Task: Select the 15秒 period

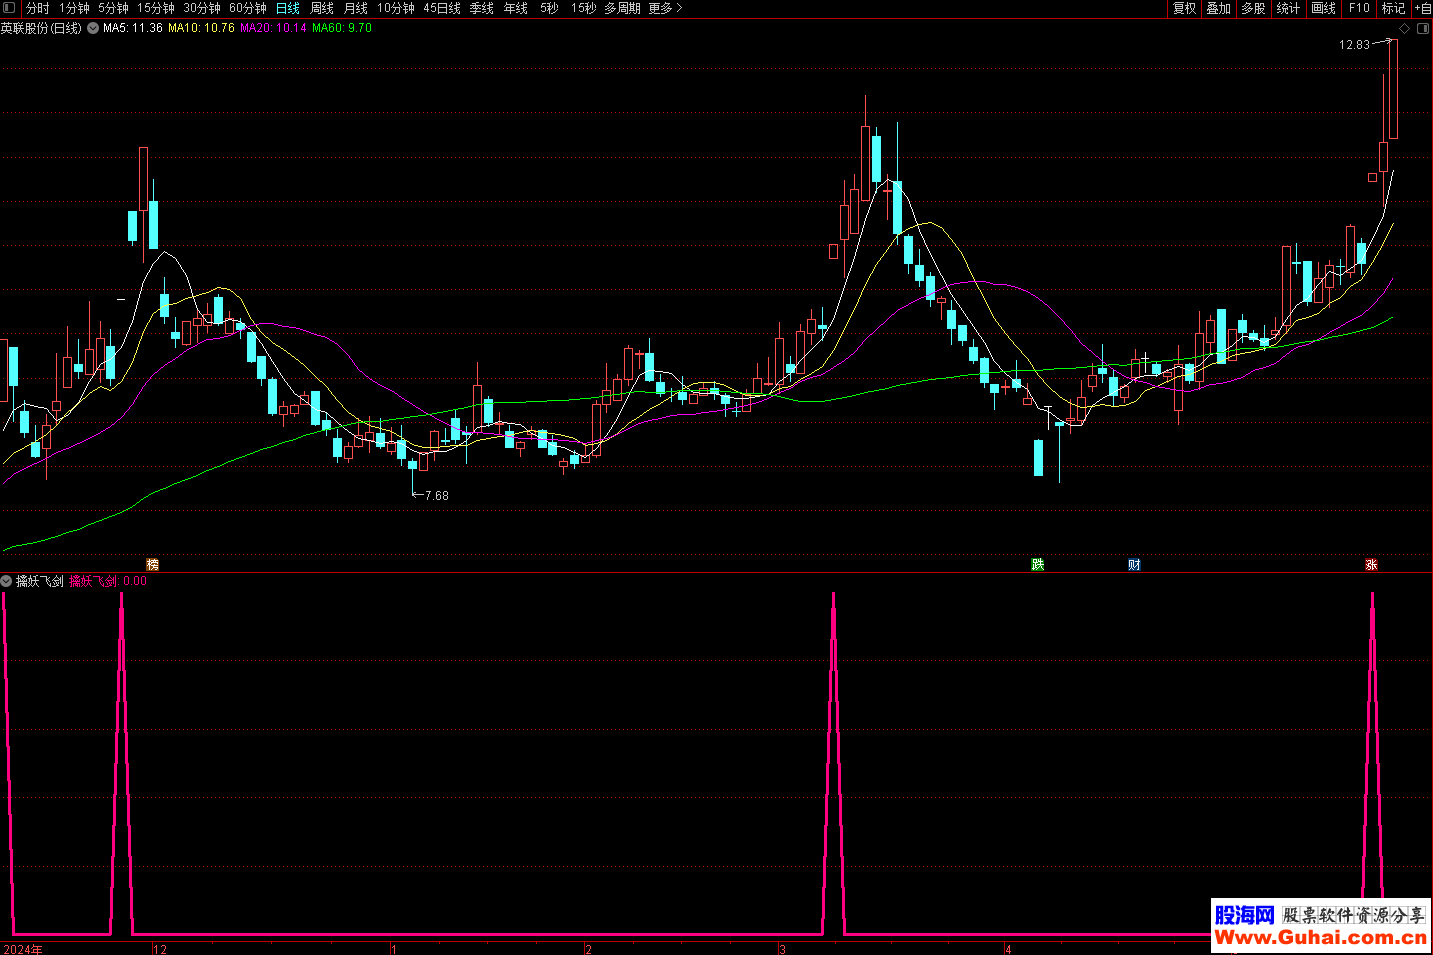Action: (583, 8)
